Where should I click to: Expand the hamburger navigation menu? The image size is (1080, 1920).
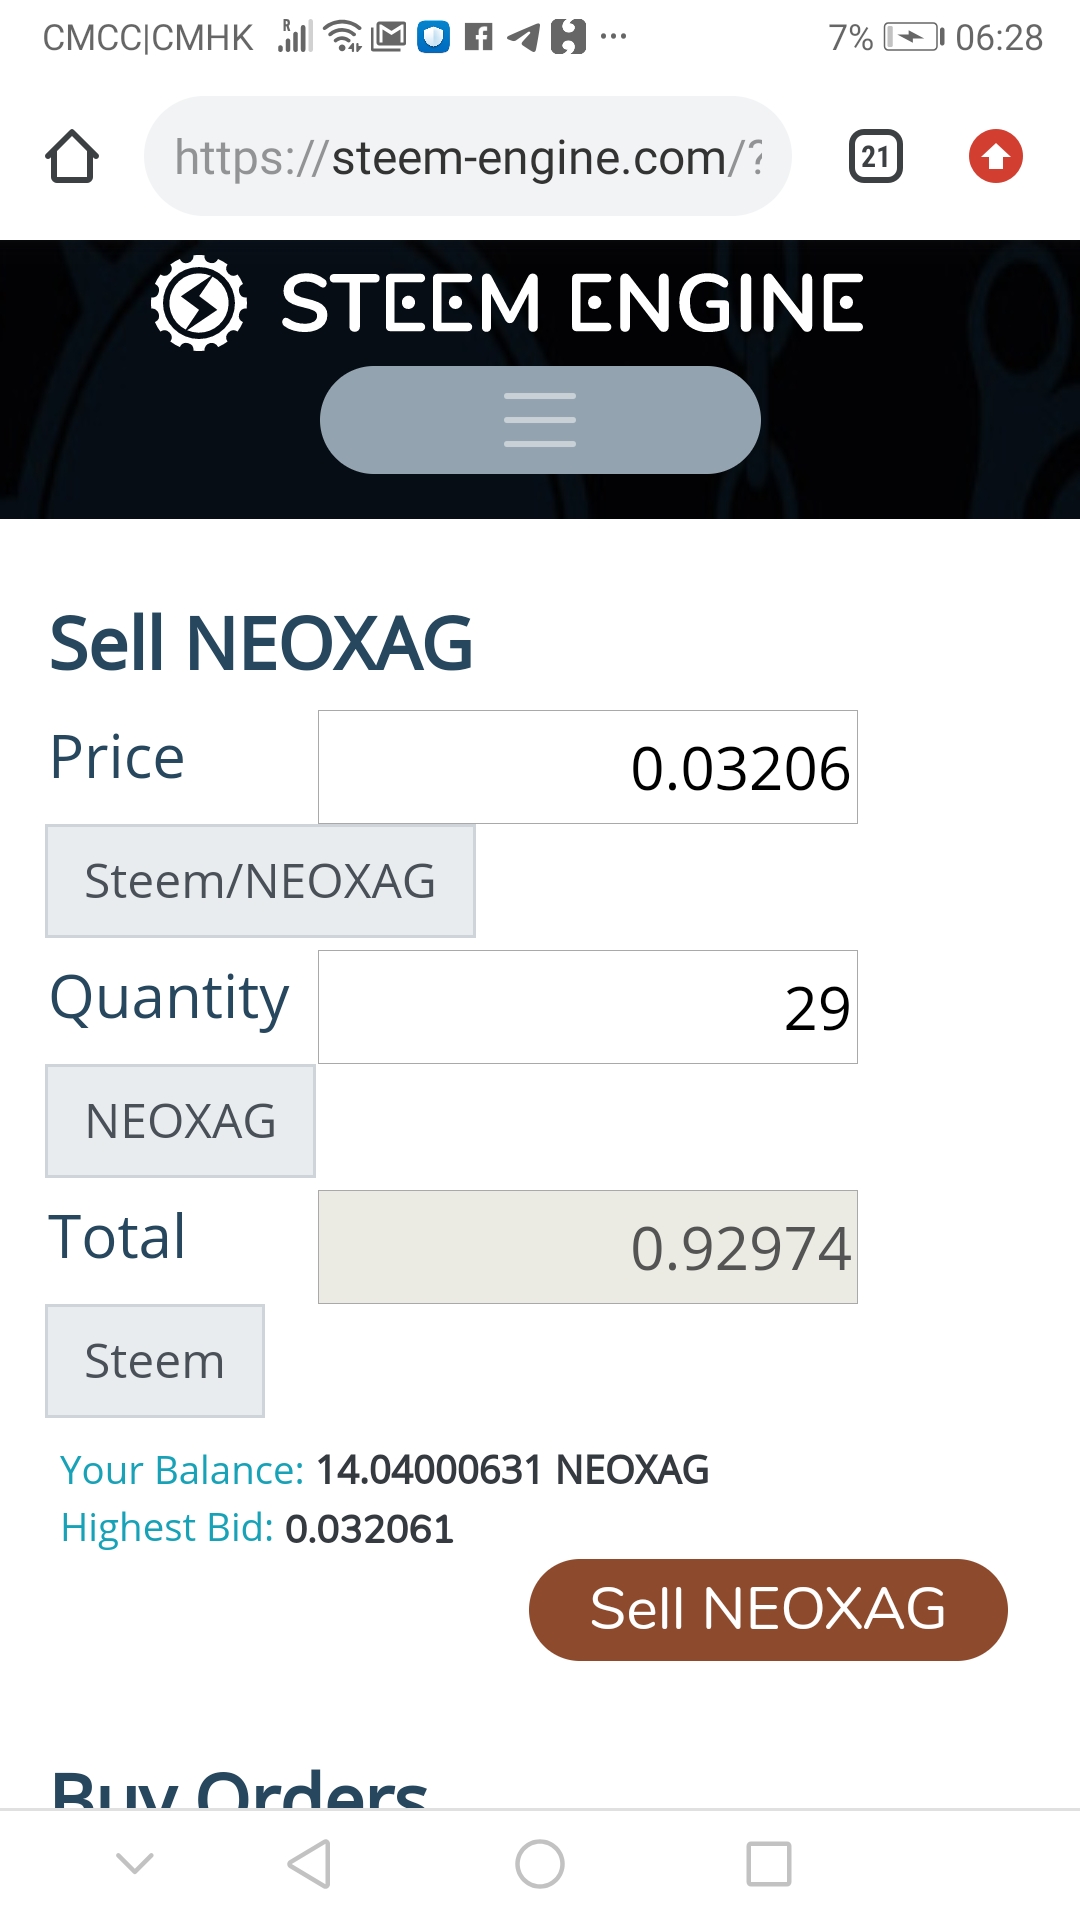point(540,420)
